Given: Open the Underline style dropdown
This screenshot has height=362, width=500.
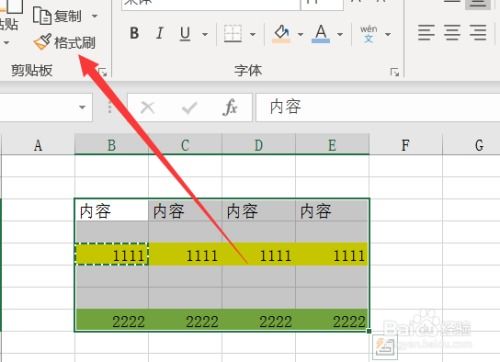Looking at the screenshot, I should coord(205,34).
